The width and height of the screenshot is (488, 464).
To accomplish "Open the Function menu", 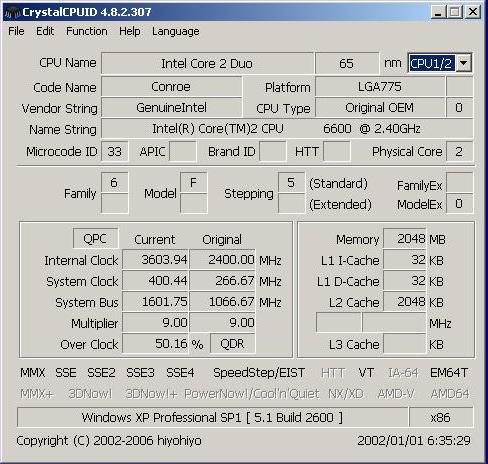I will tap(87, 31).
